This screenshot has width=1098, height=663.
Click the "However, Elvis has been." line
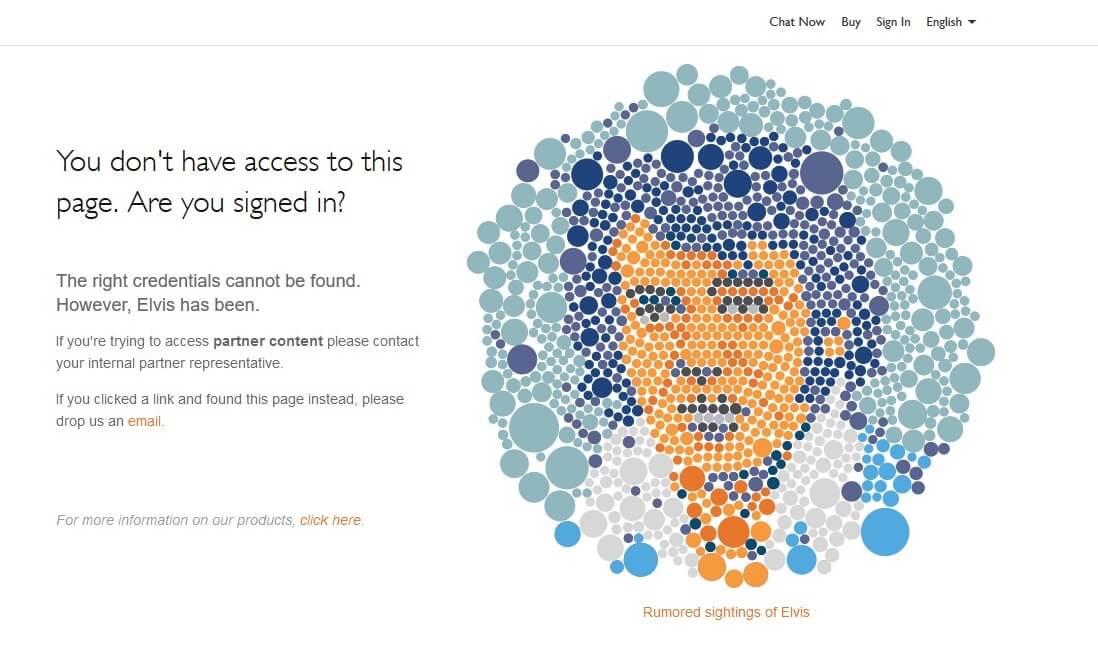157,304
